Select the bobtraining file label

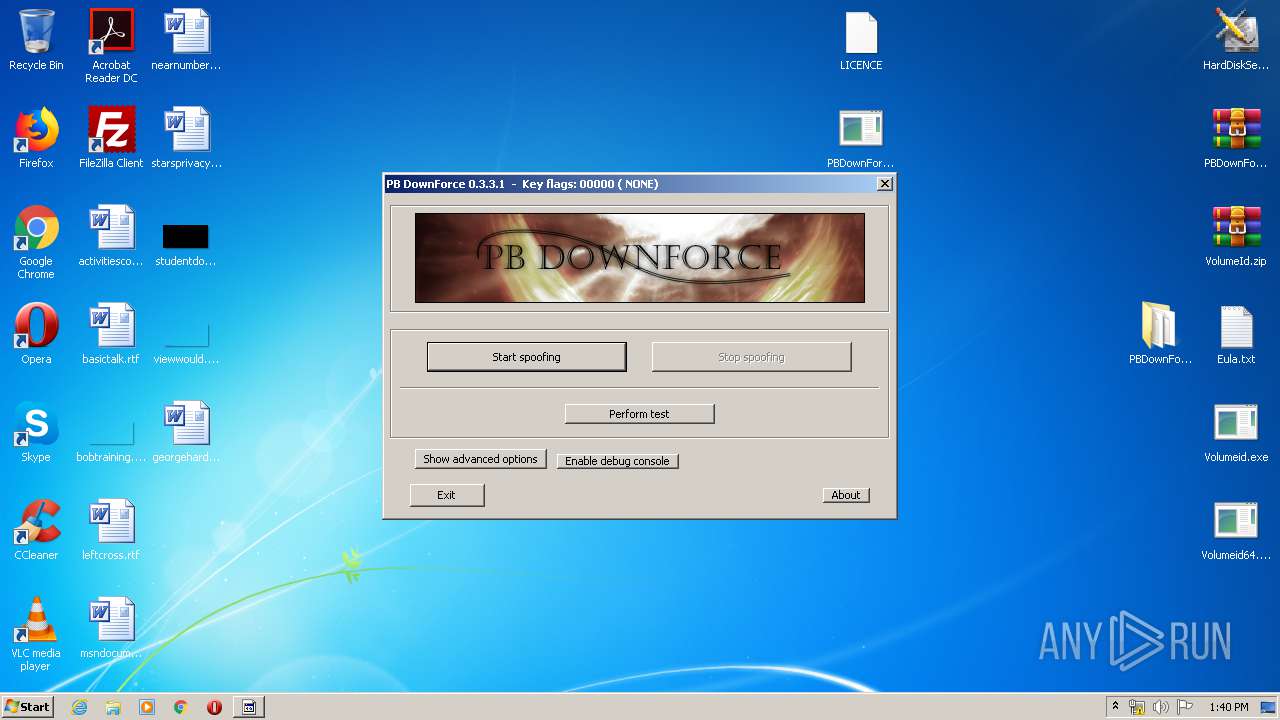[111, 457]
